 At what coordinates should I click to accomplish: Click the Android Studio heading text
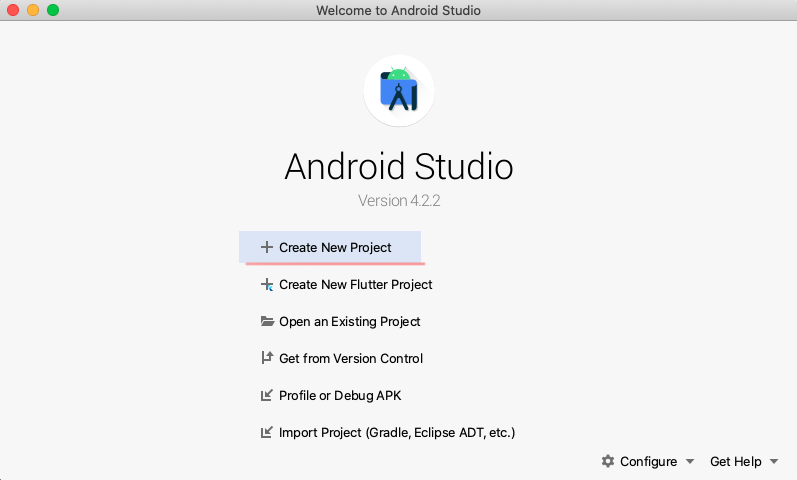point(399,166)
